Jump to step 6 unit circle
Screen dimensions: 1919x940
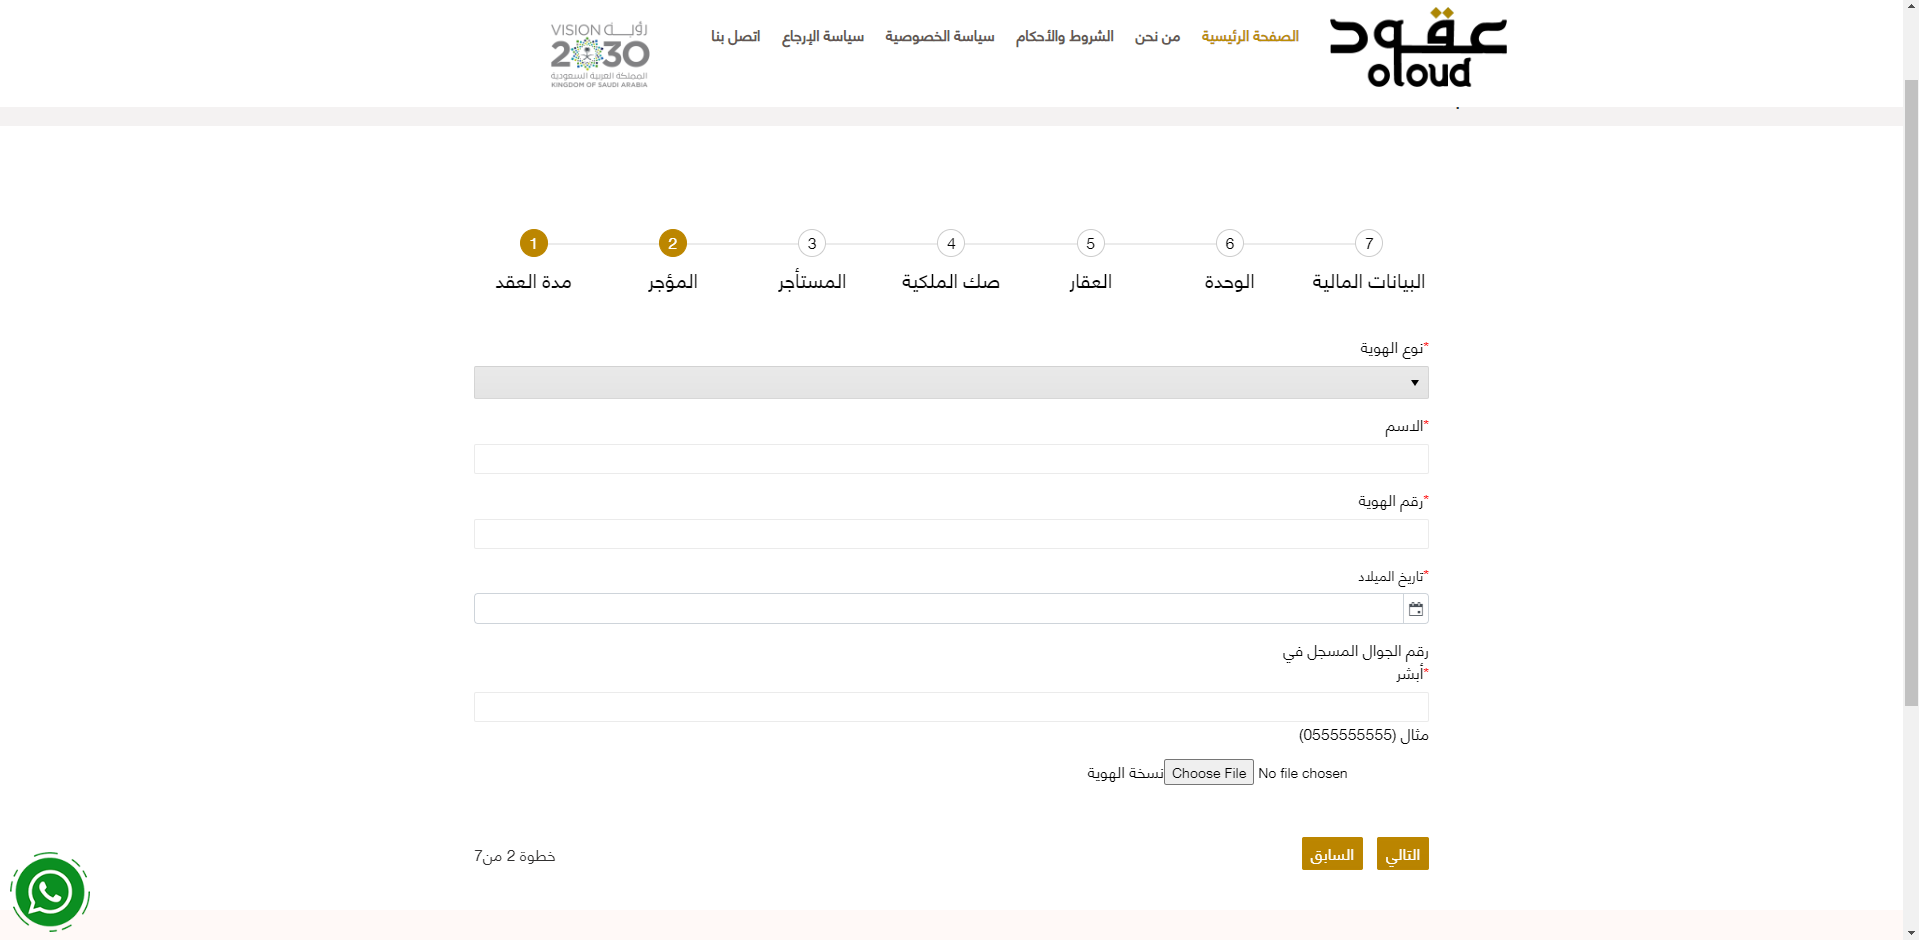(1229, 243)
